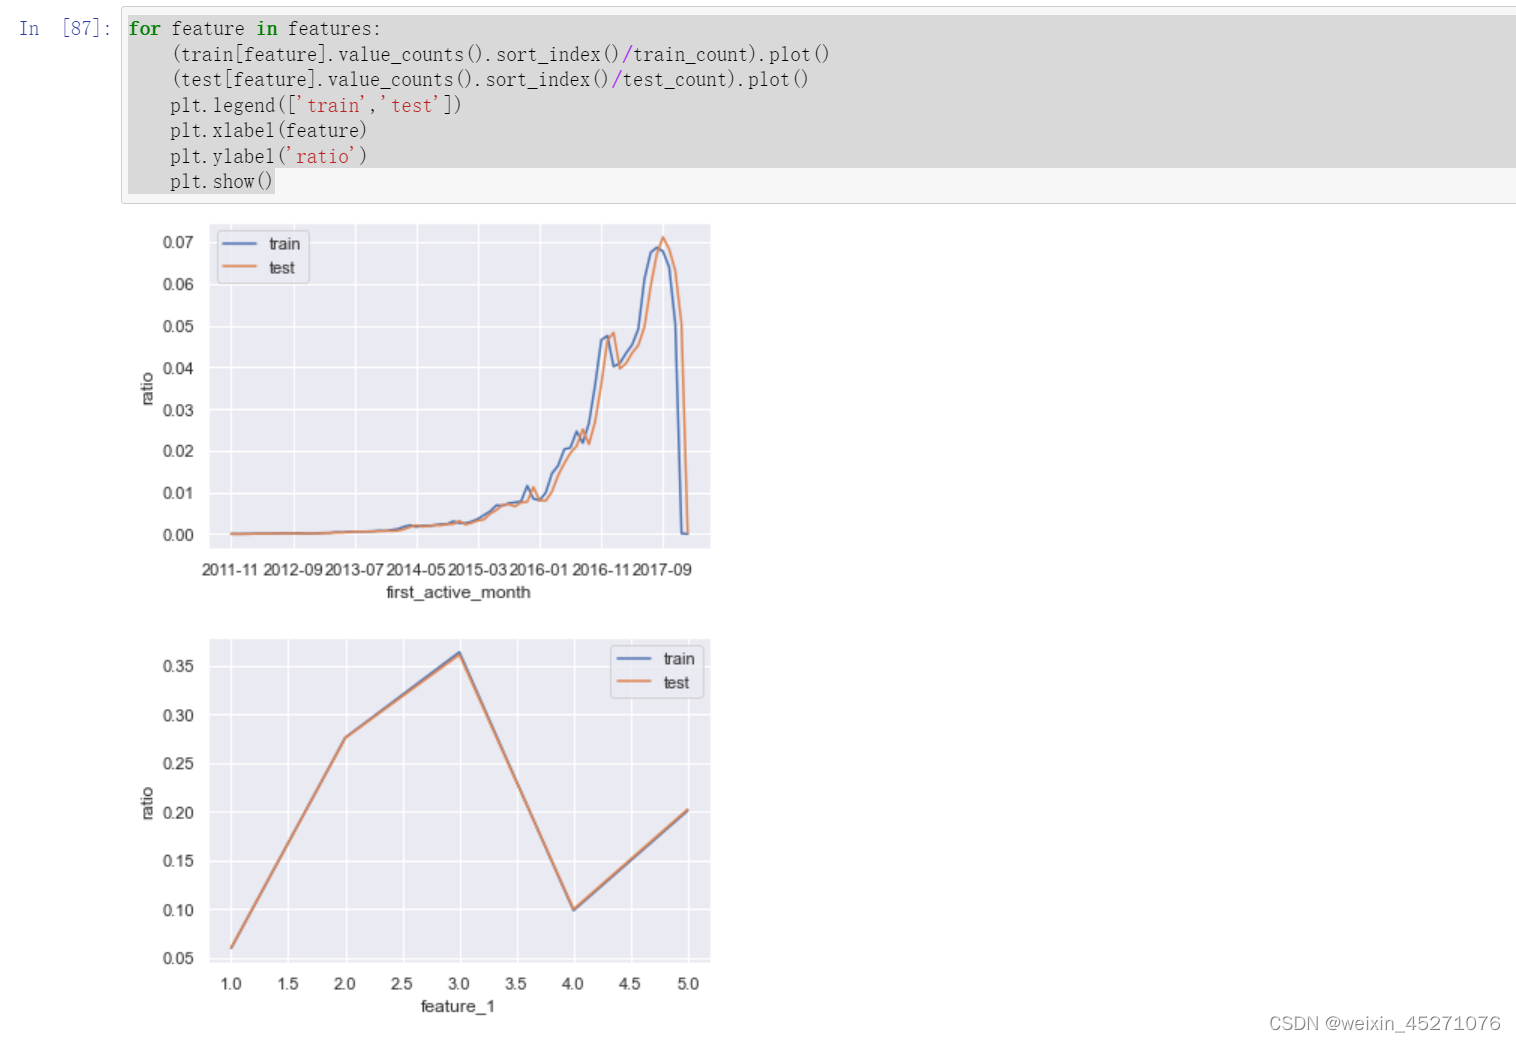Click the 2014-05 x-axis tick label
The image size is (1516, 1042).
pyautogui.click(x=416, y=569)
